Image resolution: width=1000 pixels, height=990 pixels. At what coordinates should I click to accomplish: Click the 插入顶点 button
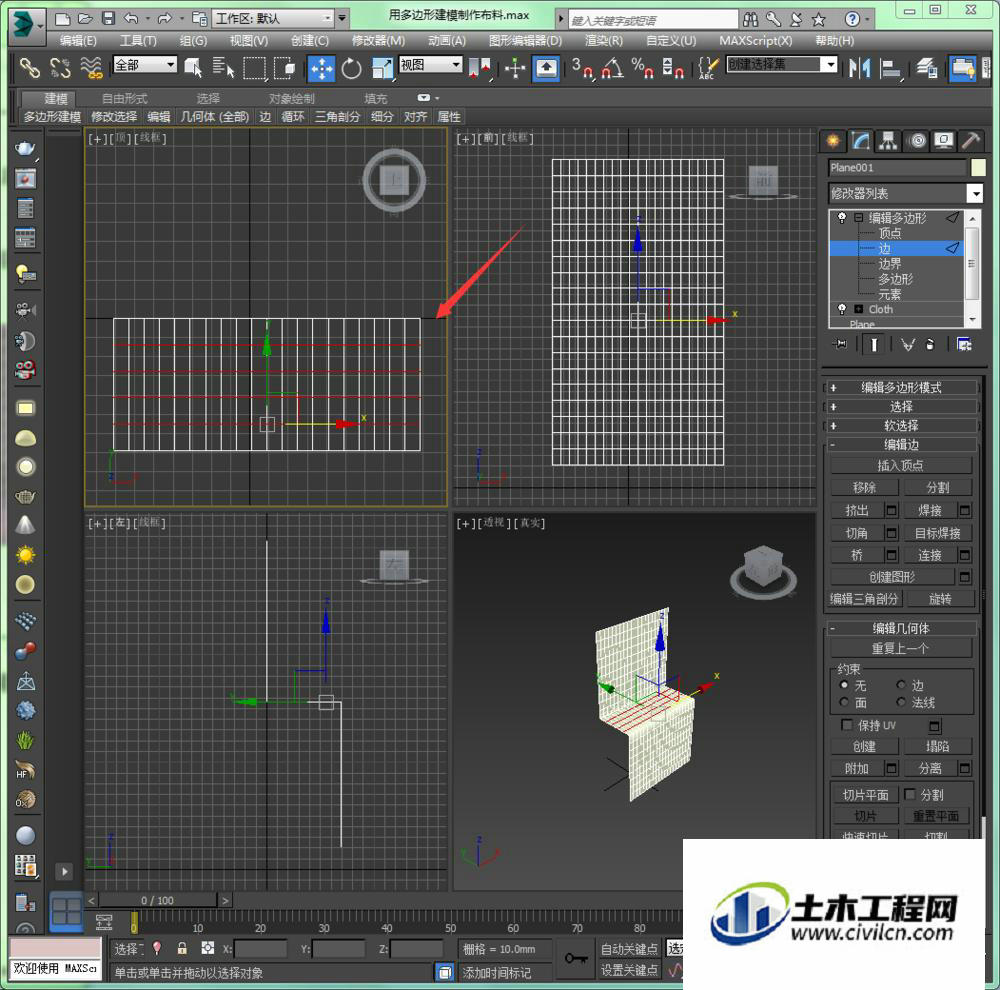[901, 466]
